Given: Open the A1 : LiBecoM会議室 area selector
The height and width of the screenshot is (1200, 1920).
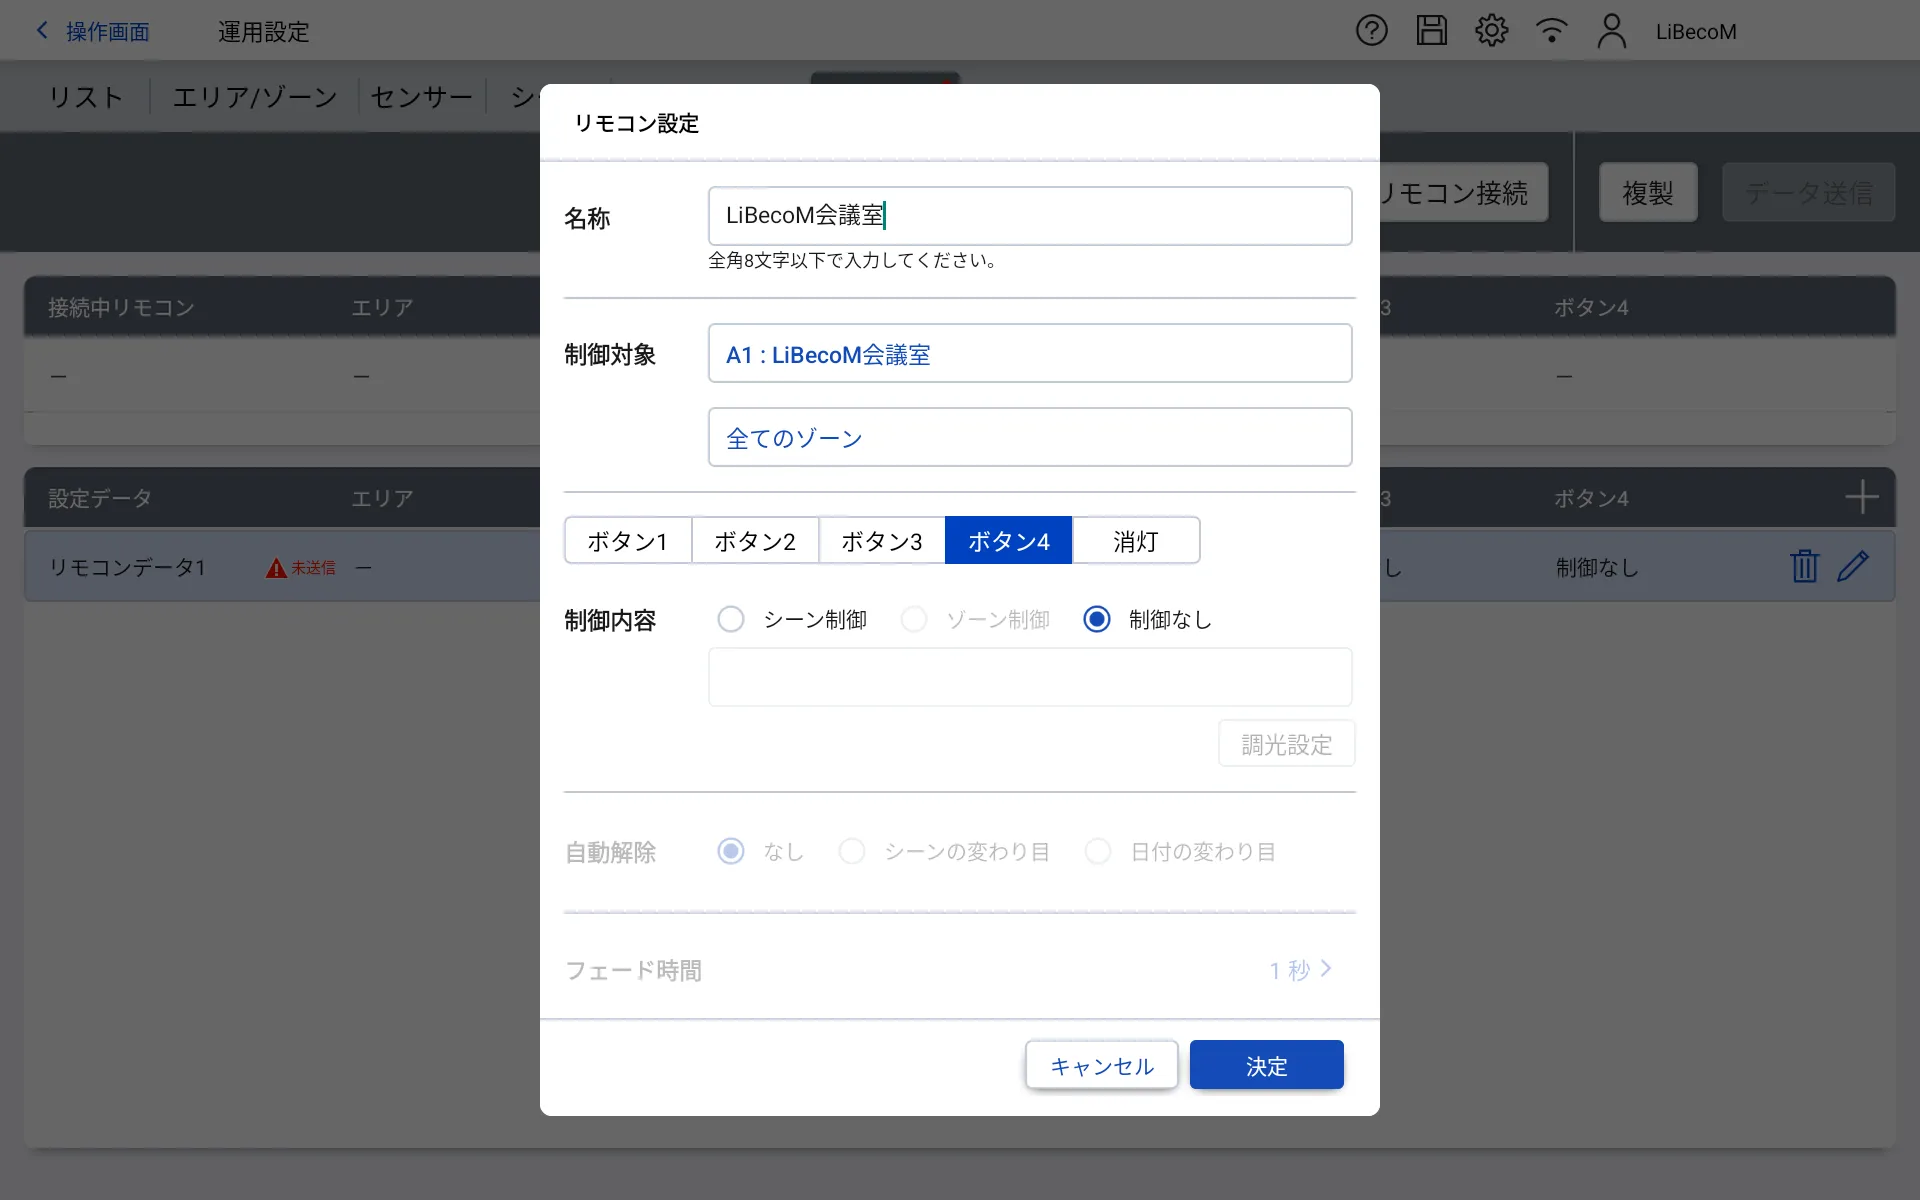Looking at the screenshot, I should pos(1029,354).
